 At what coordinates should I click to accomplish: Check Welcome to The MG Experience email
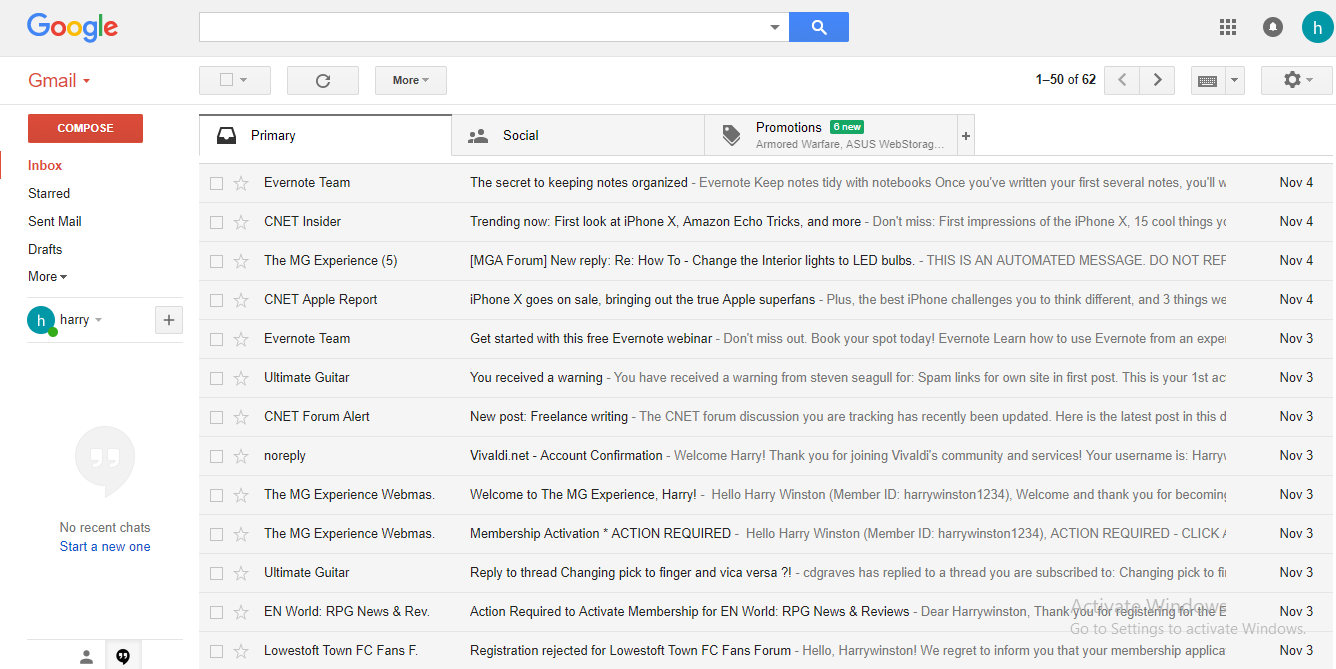pyautogui.click(x=216, y=495)
